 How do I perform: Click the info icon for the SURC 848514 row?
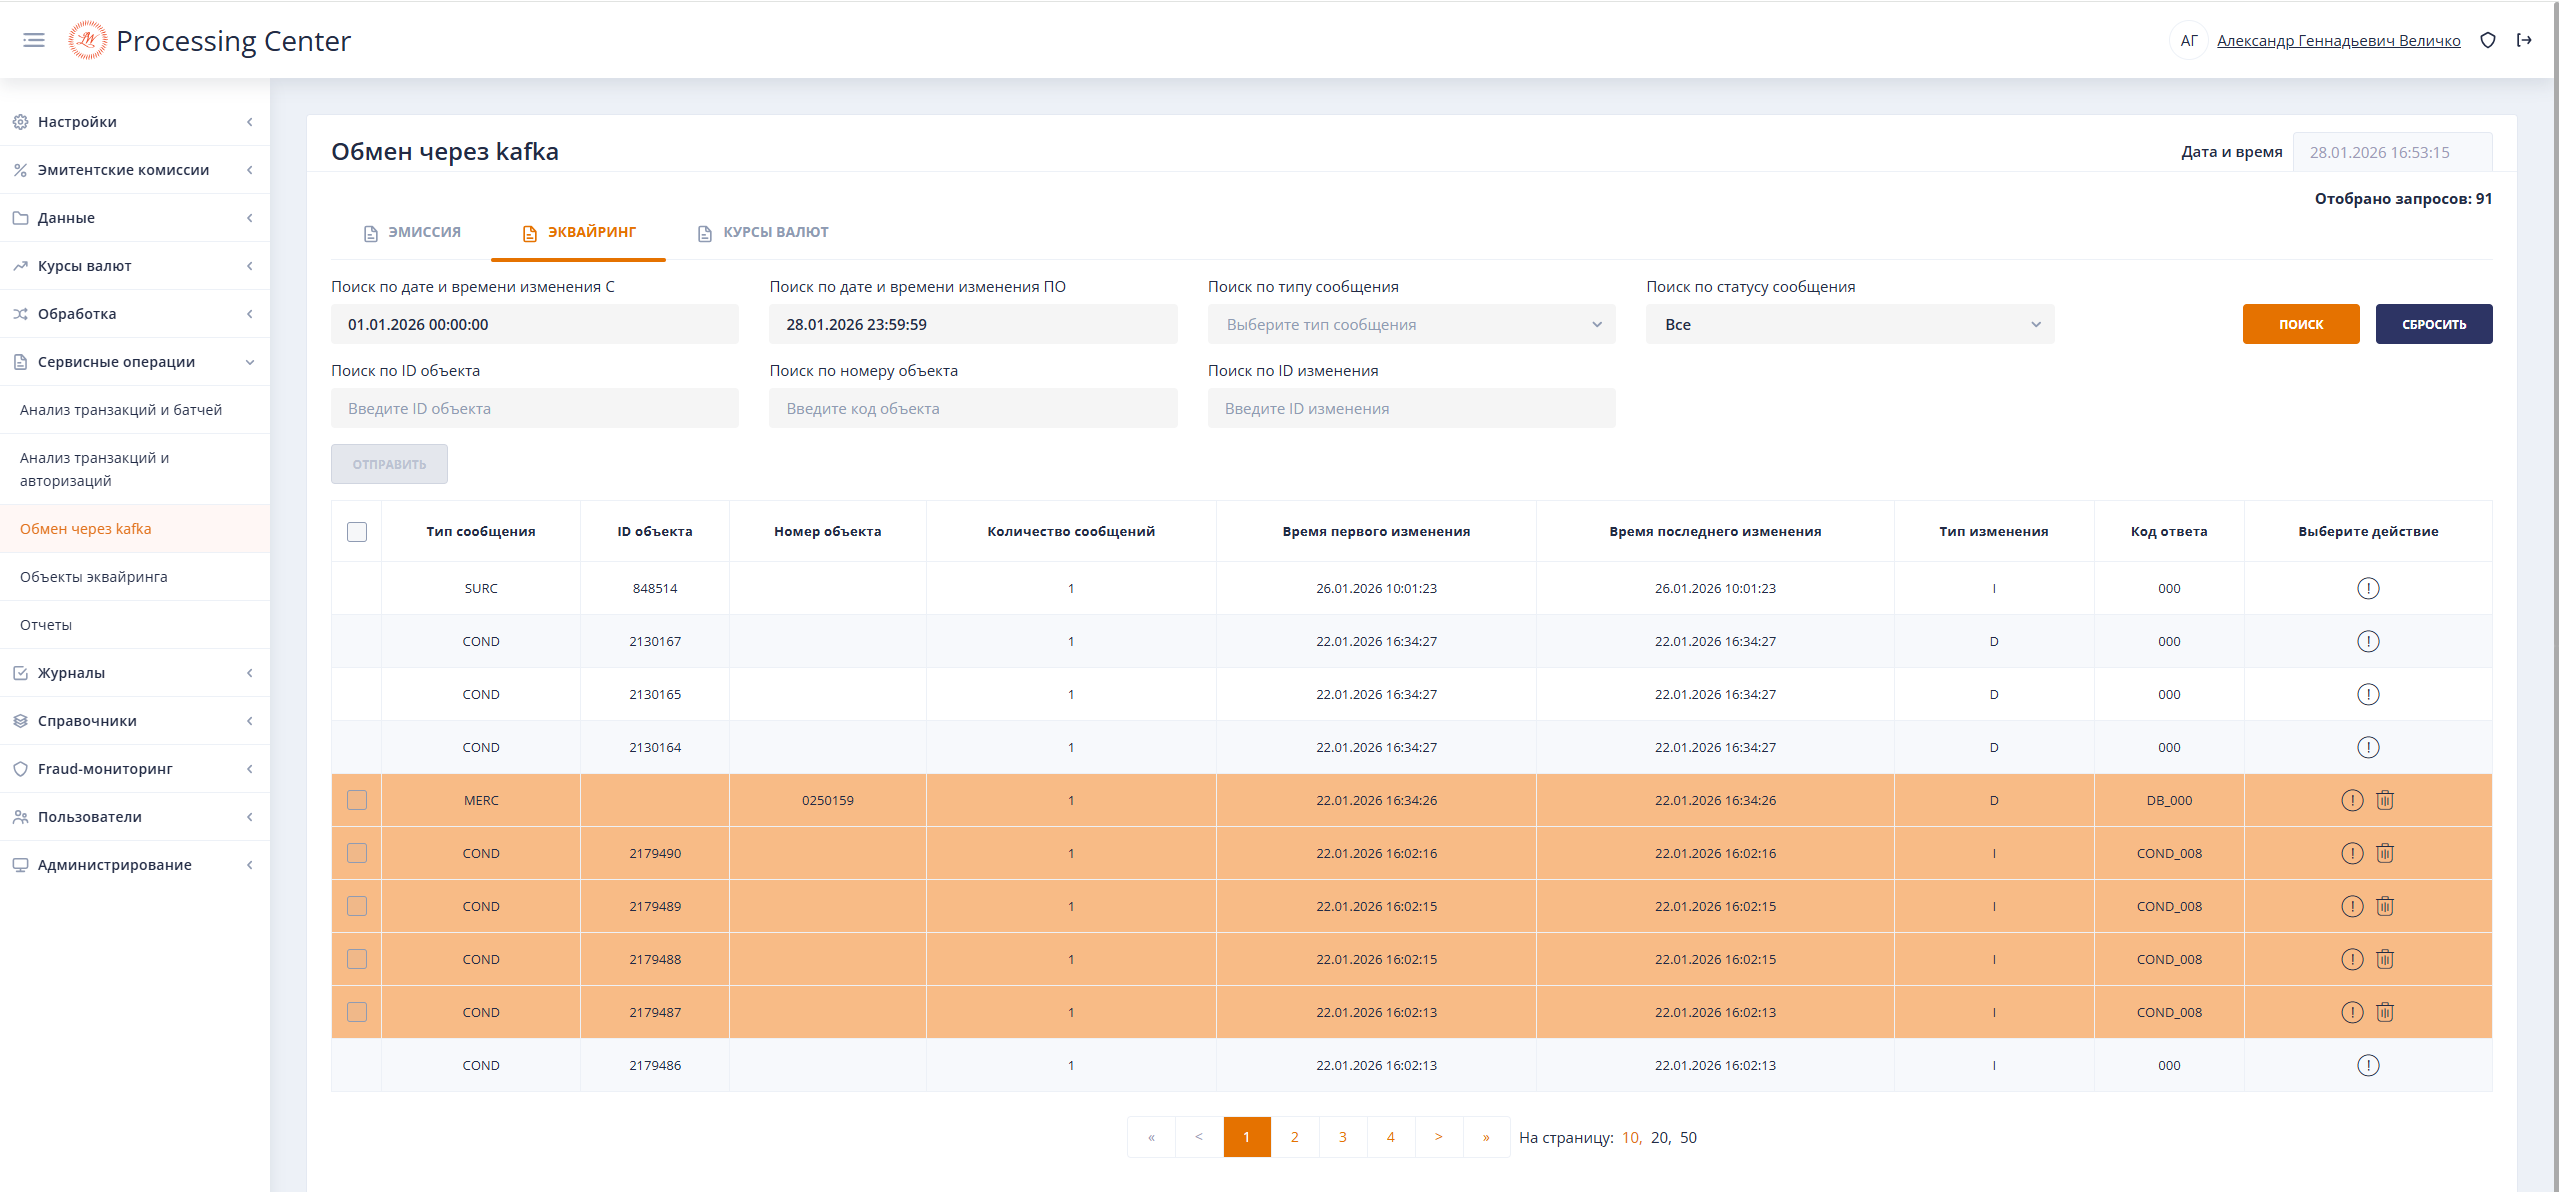(x=2367, y=588)
